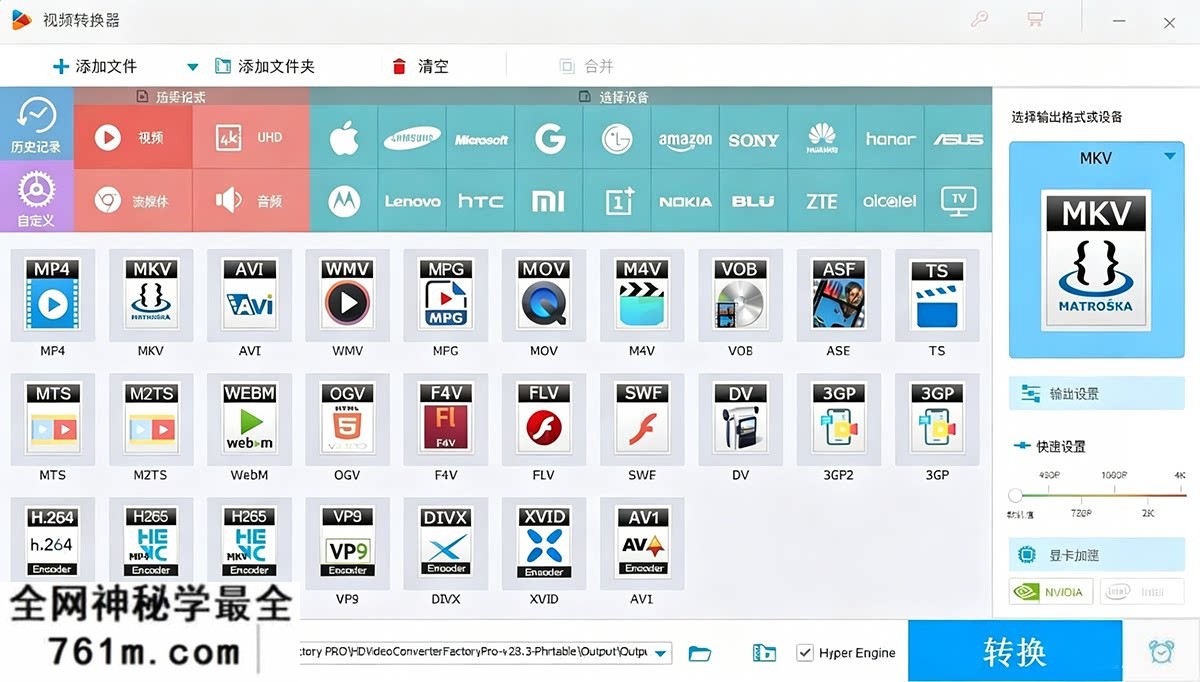Viewport: 1200px width, 682px height.
Task: Click the NVIDIA acceleration button
Action: point(1051,592)
